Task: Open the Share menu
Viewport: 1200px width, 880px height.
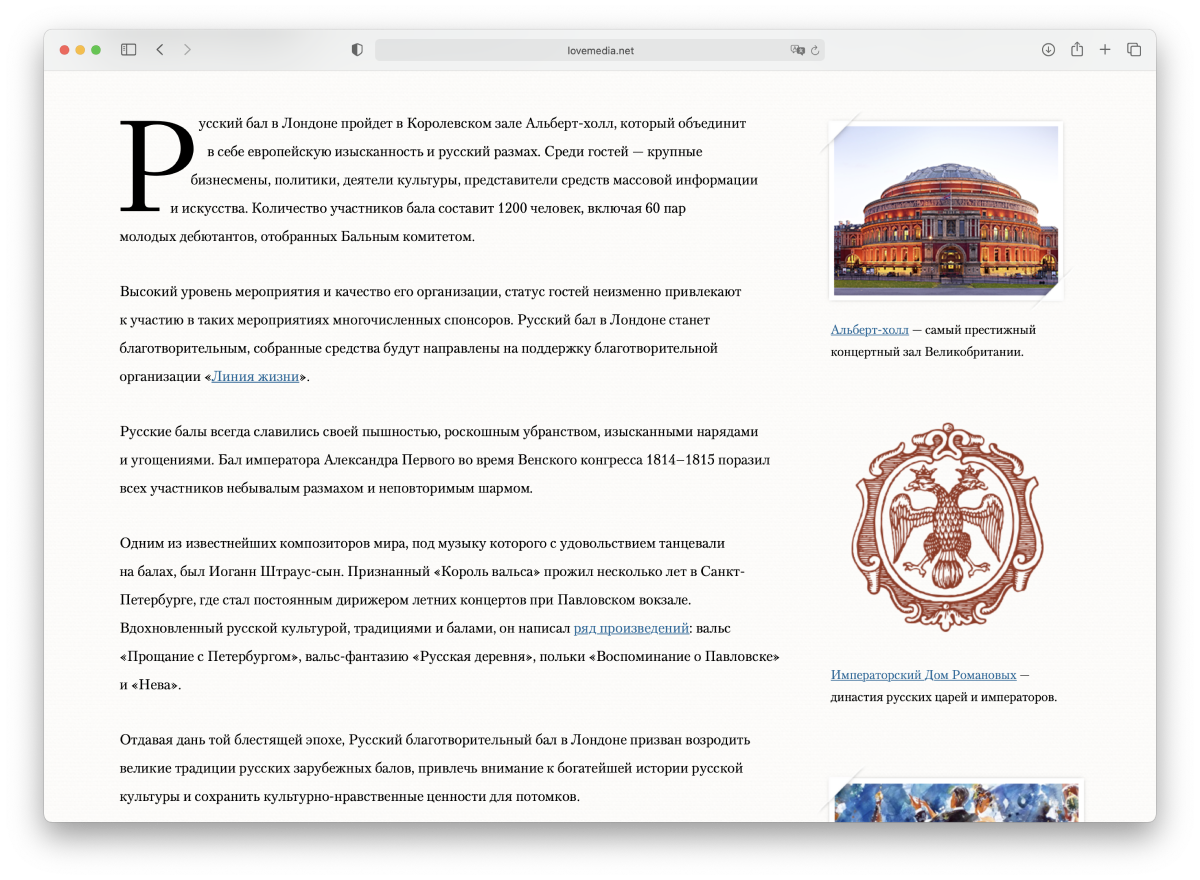Action: [1077, 49]
